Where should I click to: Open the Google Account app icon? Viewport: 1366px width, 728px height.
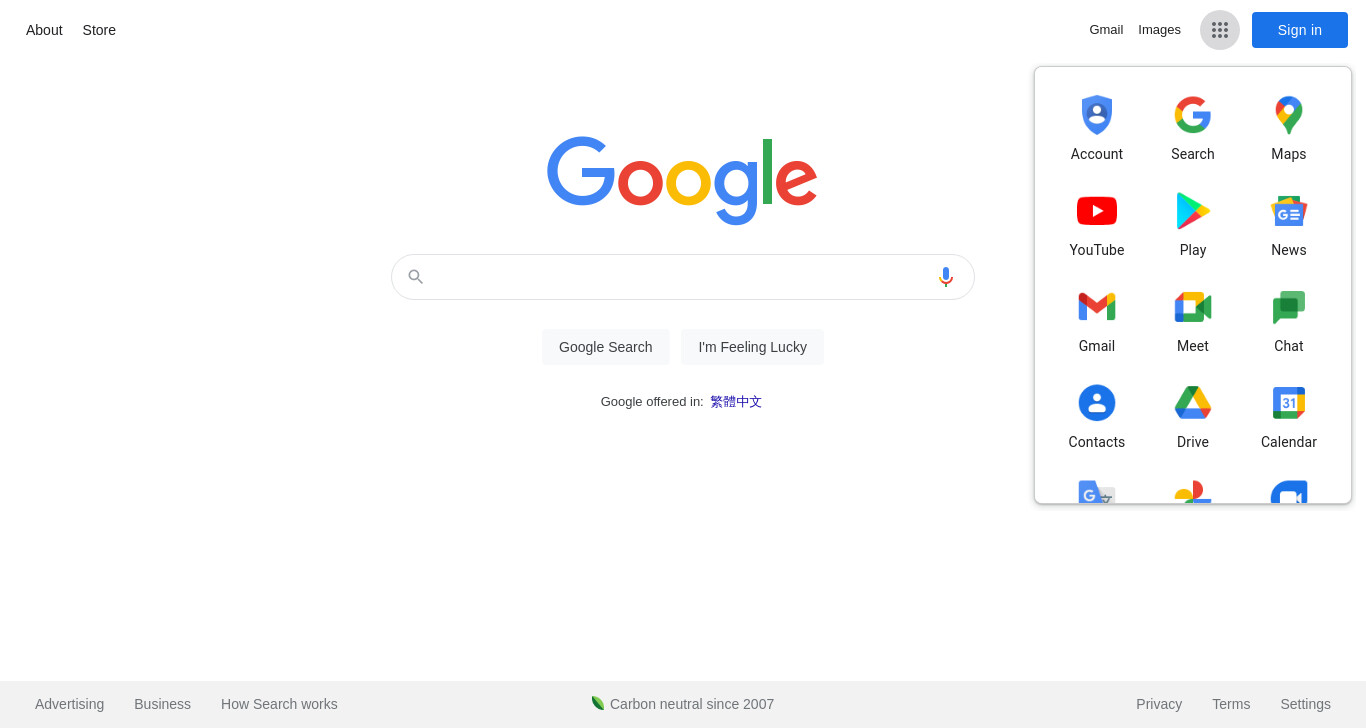[x=1097, y=115]
